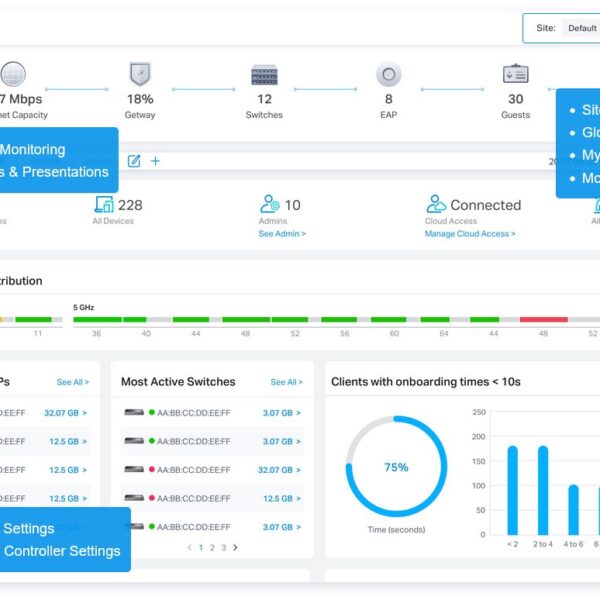Expand the 32.07 GB switch row arrow
600x600 pixels.
298,470
